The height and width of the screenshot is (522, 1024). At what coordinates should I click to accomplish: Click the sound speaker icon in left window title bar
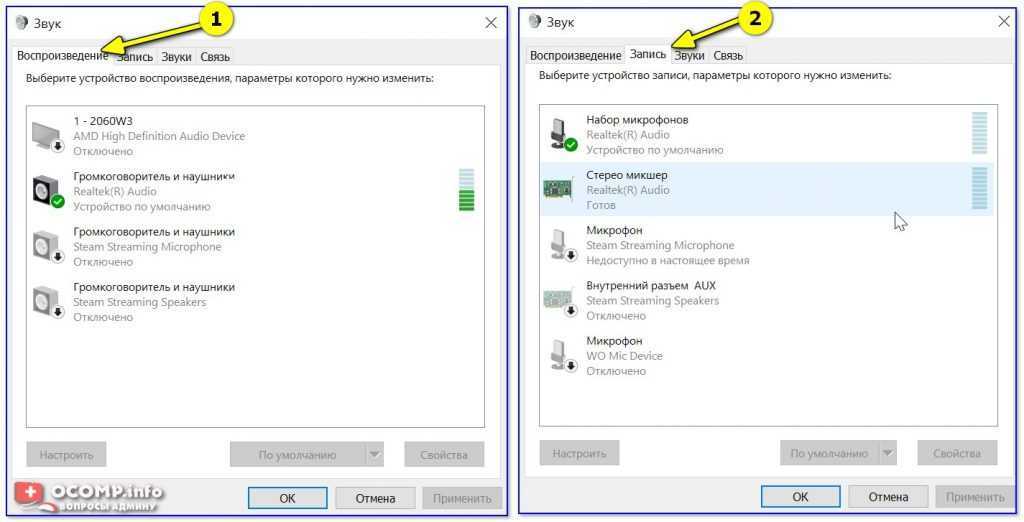pyautogui.click(x=22, y=23)
